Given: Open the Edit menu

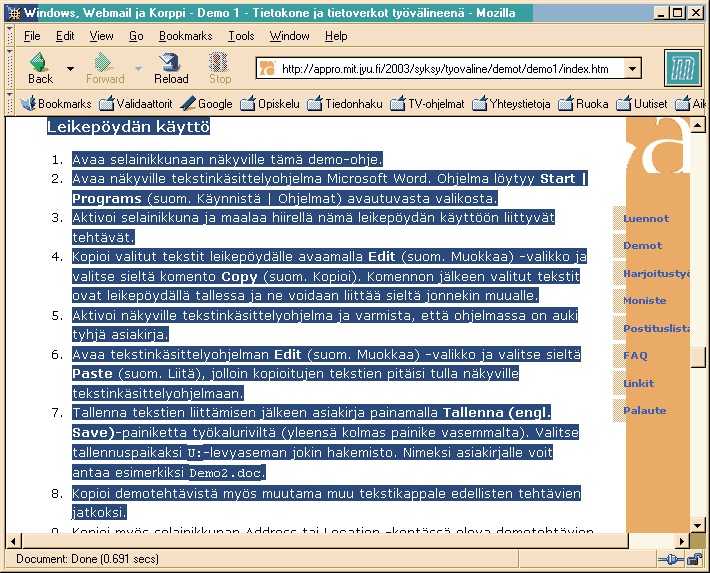Looking at the screenshot, I should (65, 36).
